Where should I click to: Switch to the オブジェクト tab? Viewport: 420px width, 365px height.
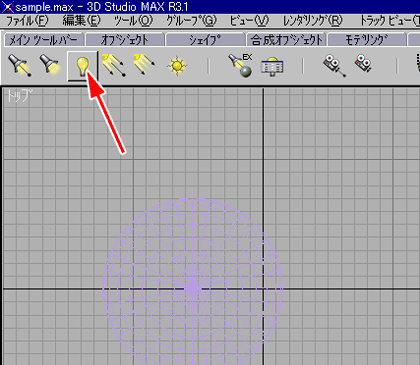pyautogui.click(x=125, y=40)
